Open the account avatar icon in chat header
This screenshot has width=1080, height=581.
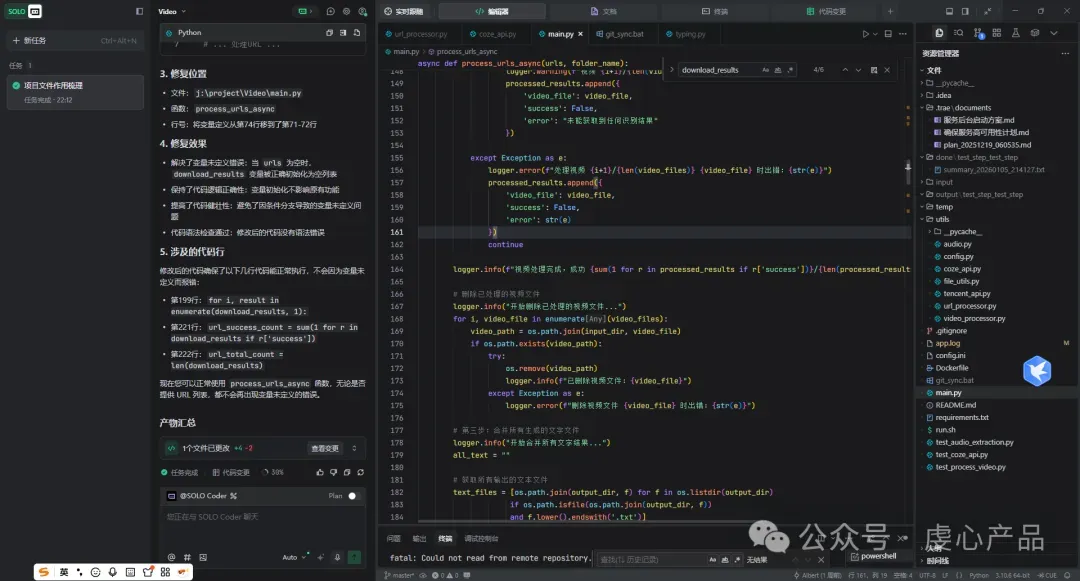[x=362, y=11]
